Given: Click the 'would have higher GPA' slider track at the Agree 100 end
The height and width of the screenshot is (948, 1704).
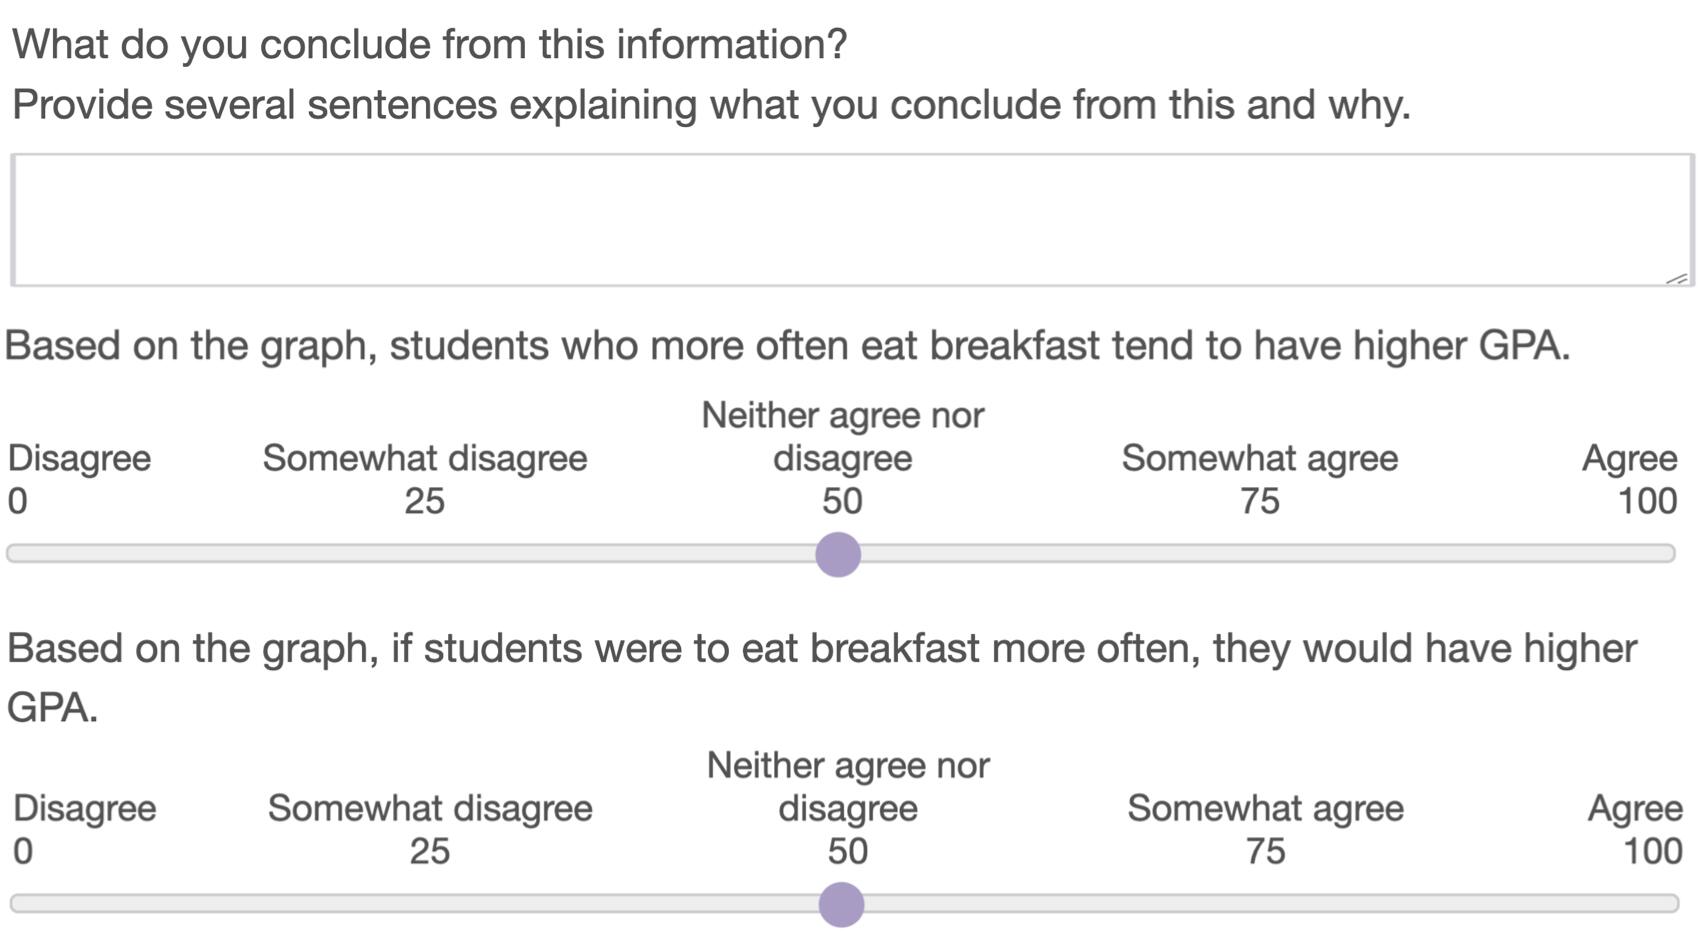Looking at the screenshot, I should click(x=1669, y=904).
